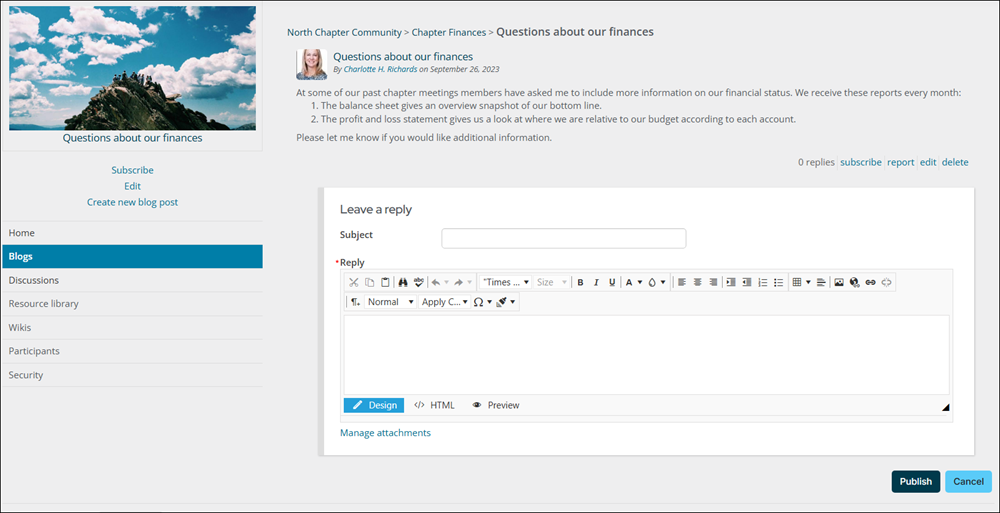Toggle underline formatting

point(612,282)
